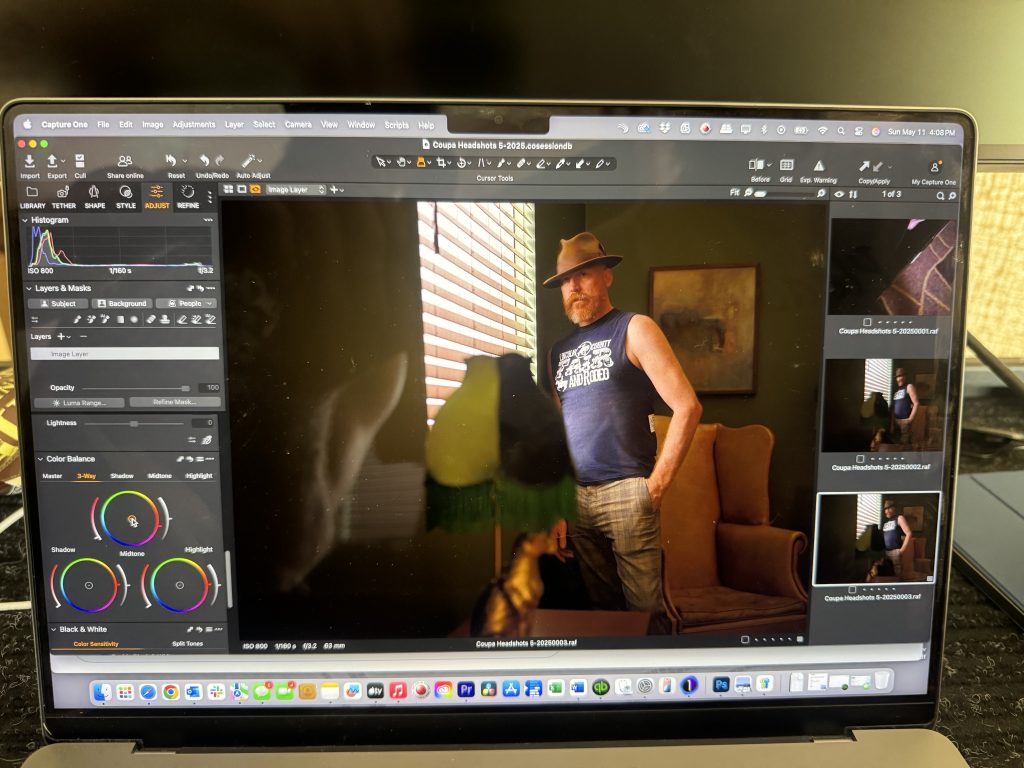This screenshot has width=1024, height=768.
Task: Toggle the Before view comparison
Action: pos(759,165)
